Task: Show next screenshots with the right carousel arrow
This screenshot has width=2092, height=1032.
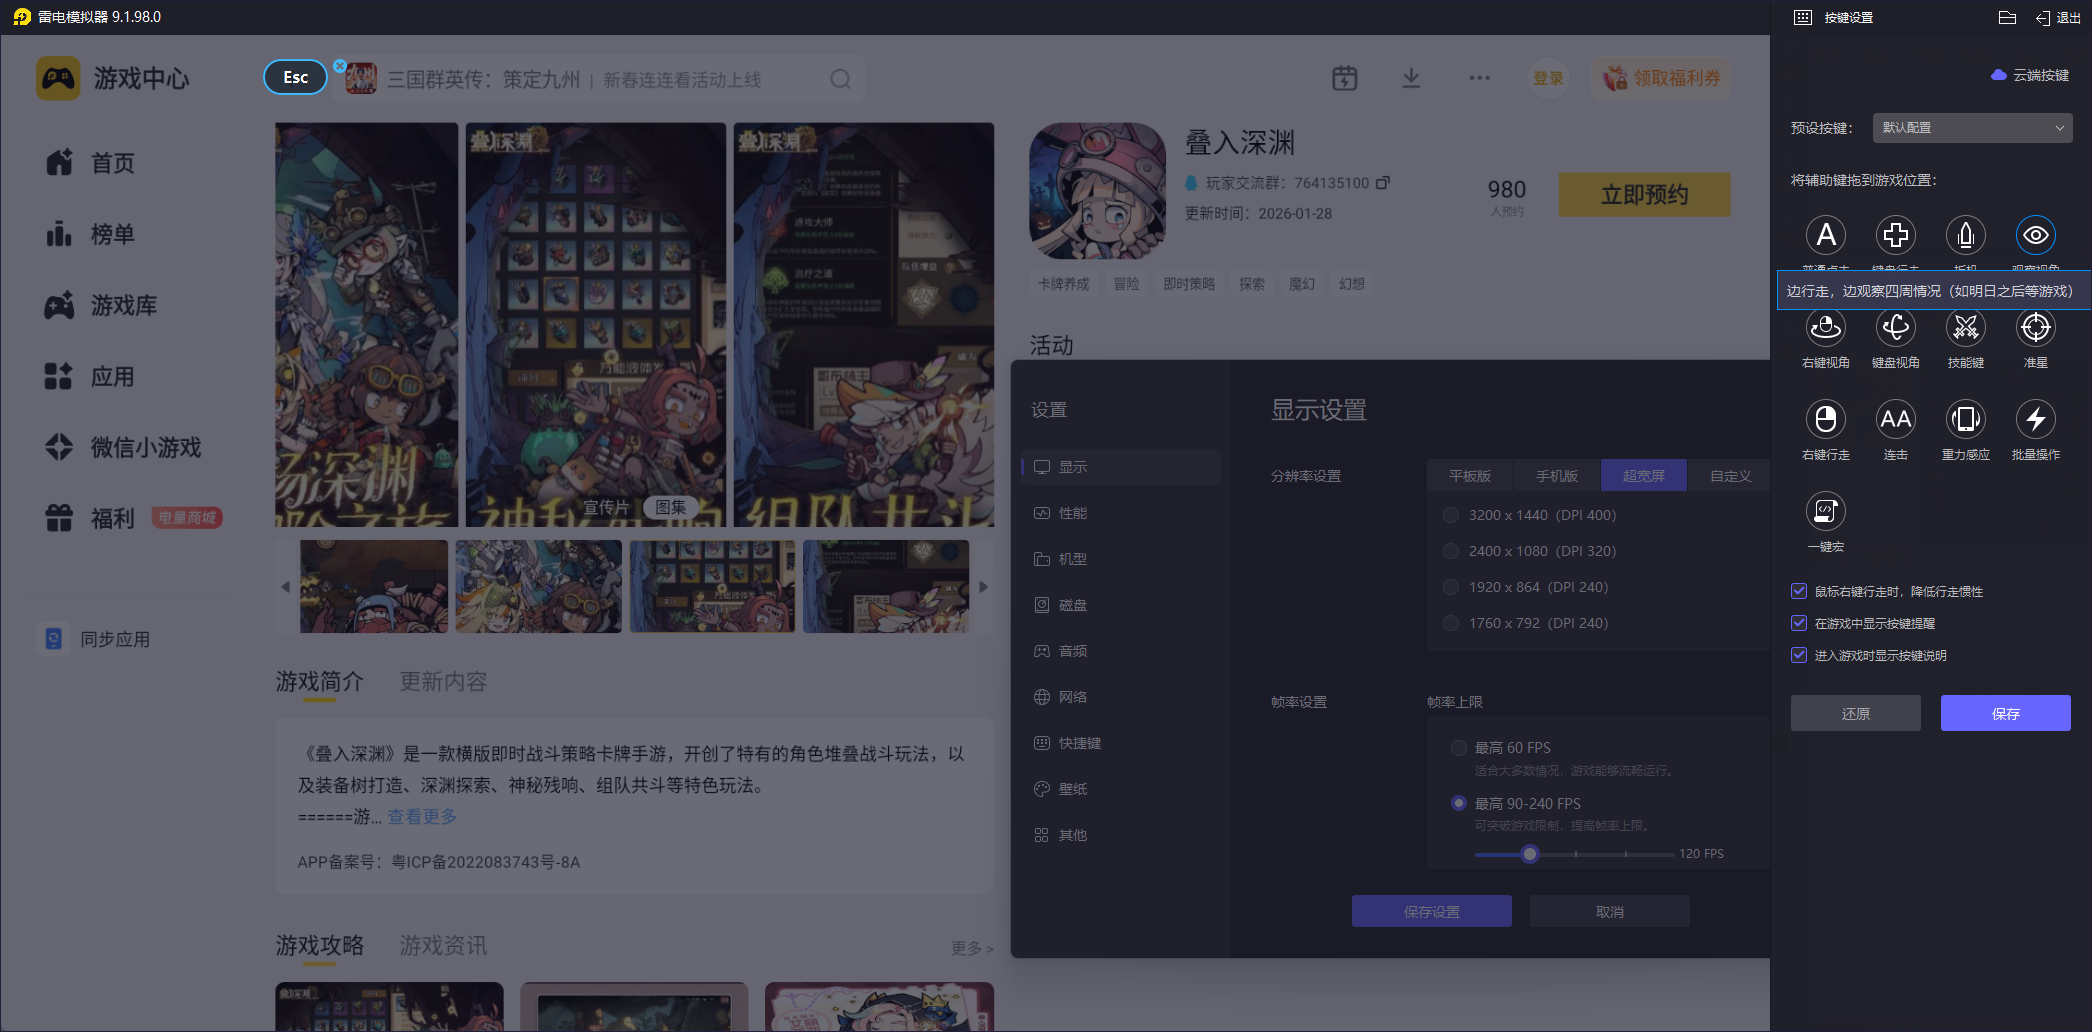Action: (983, 587)
